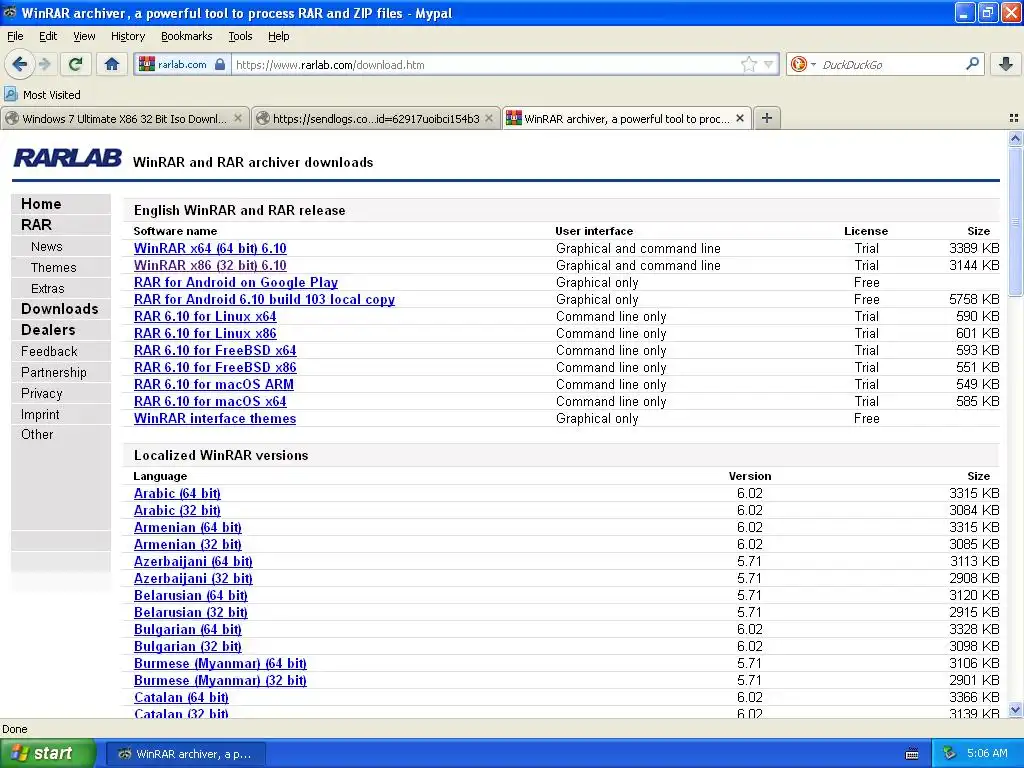Download Burmese (Myanmar) (32 bit) version

coord(220,680)
